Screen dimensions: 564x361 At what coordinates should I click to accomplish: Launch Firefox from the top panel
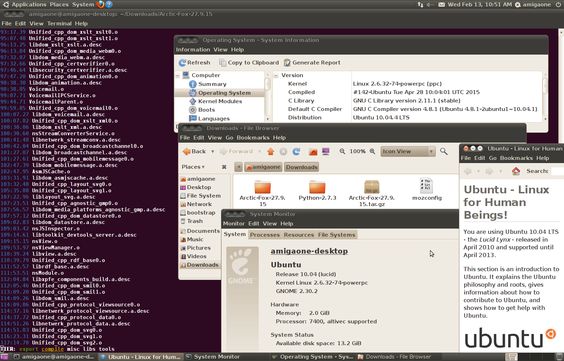click(x=100, y=5)
